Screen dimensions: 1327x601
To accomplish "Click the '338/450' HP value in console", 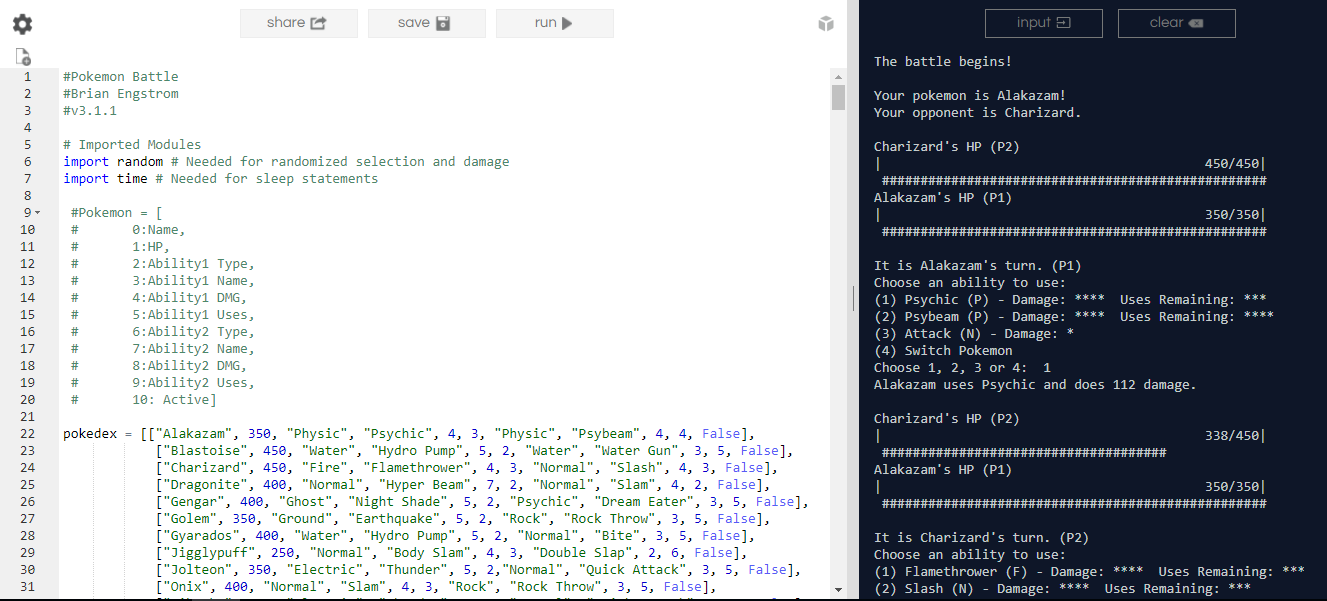I will [1231, 436].
